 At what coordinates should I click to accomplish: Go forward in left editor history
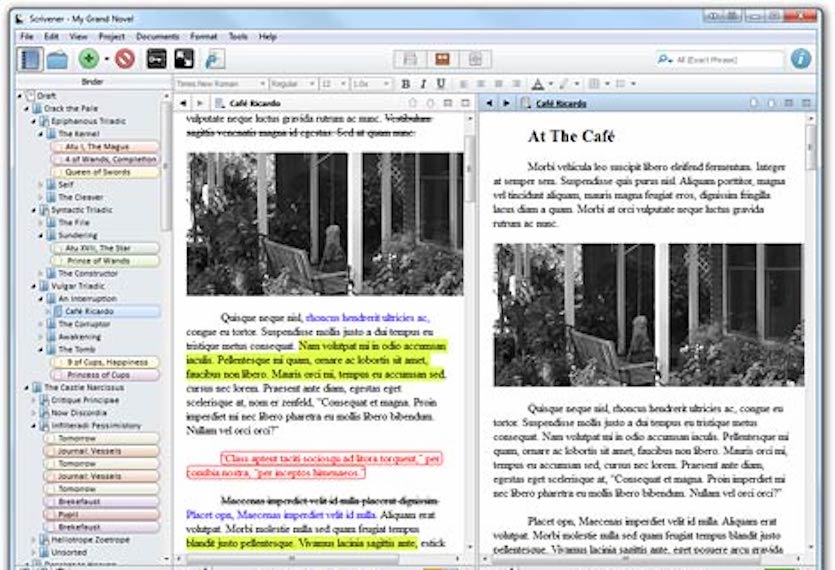click(200, 103)
